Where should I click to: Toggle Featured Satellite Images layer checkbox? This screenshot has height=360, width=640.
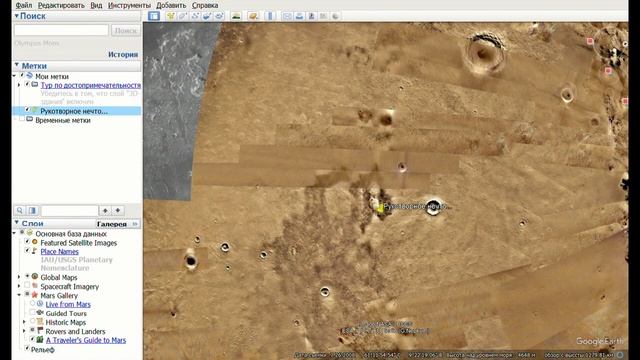click(27, 242)
